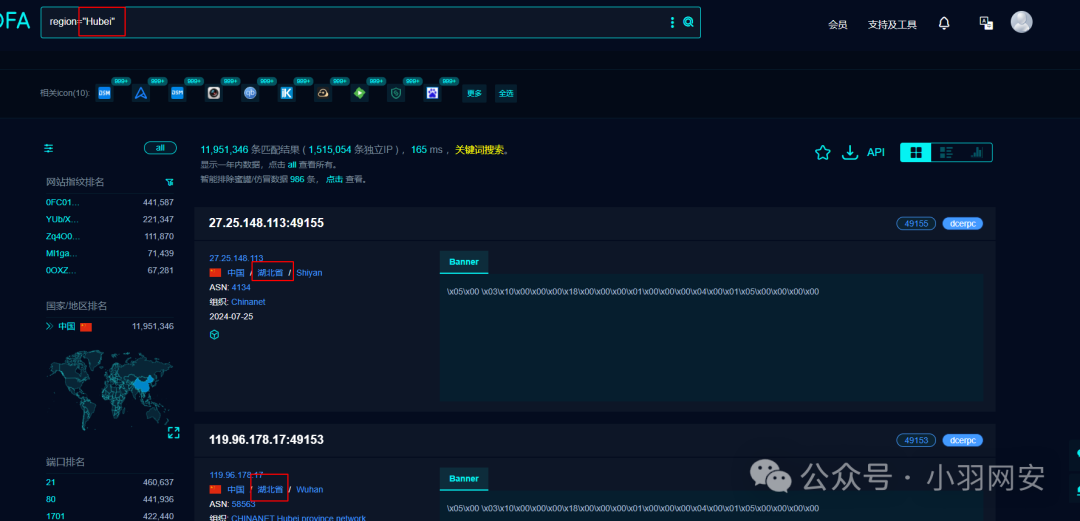Click the download results icon
Screen dimensions: 1080x521
tap(850, 152)
